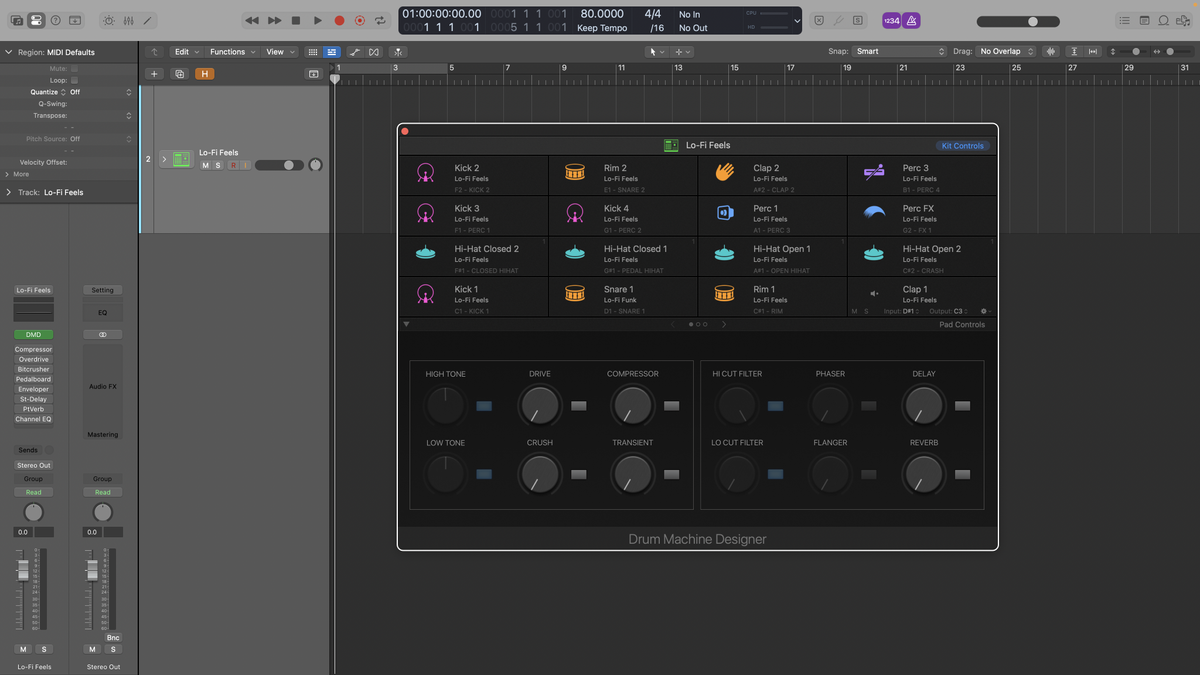
Task: Click the Snare 1 drum icon
Action: (574, 294)
